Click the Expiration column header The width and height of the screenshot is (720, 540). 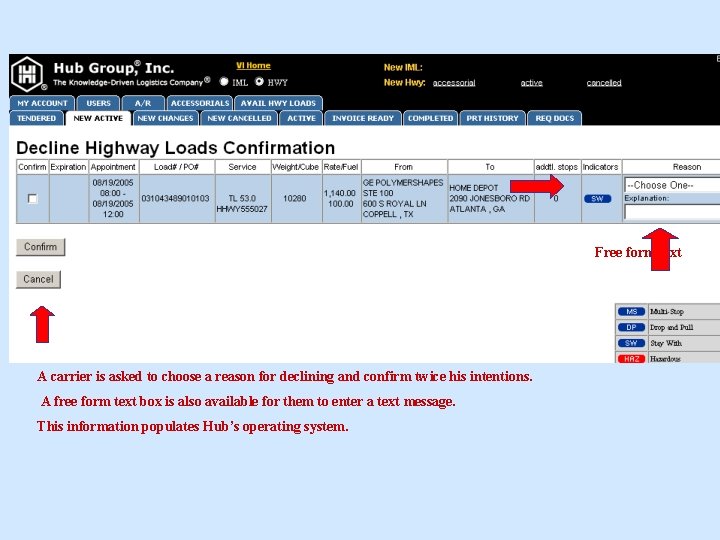point(68,167)
